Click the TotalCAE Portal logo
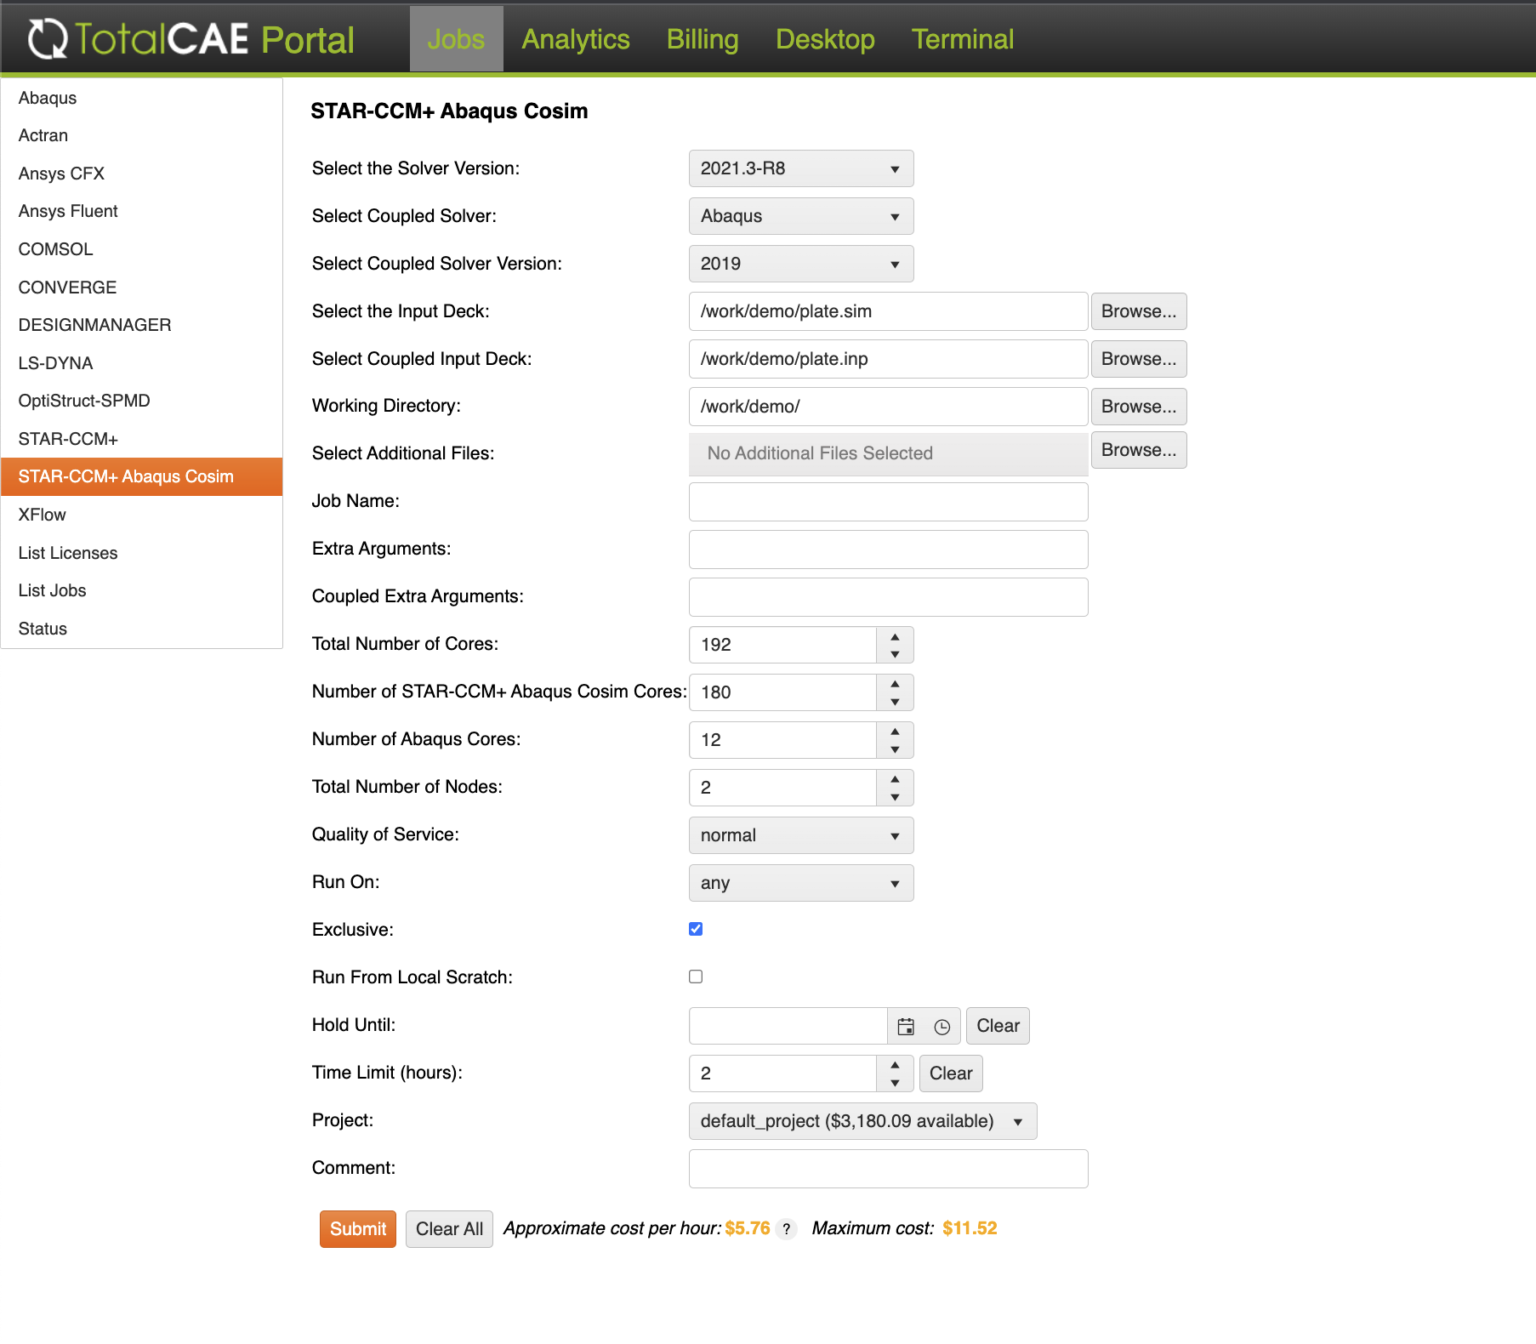Screen dimensions: 1536x1344 [x=191, y=39]
